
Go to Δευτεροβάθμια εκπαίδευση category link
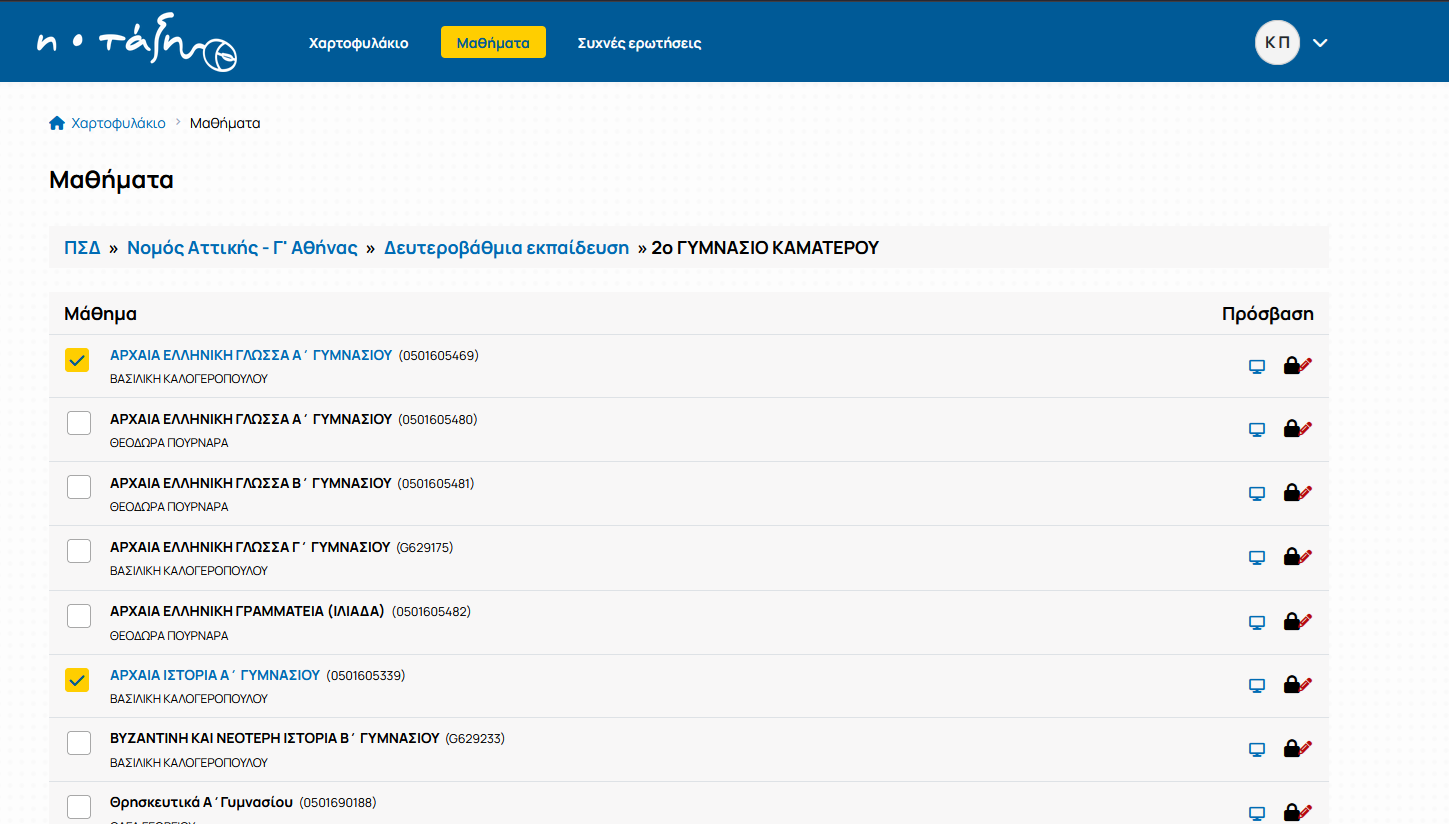[x=506, y=248]
